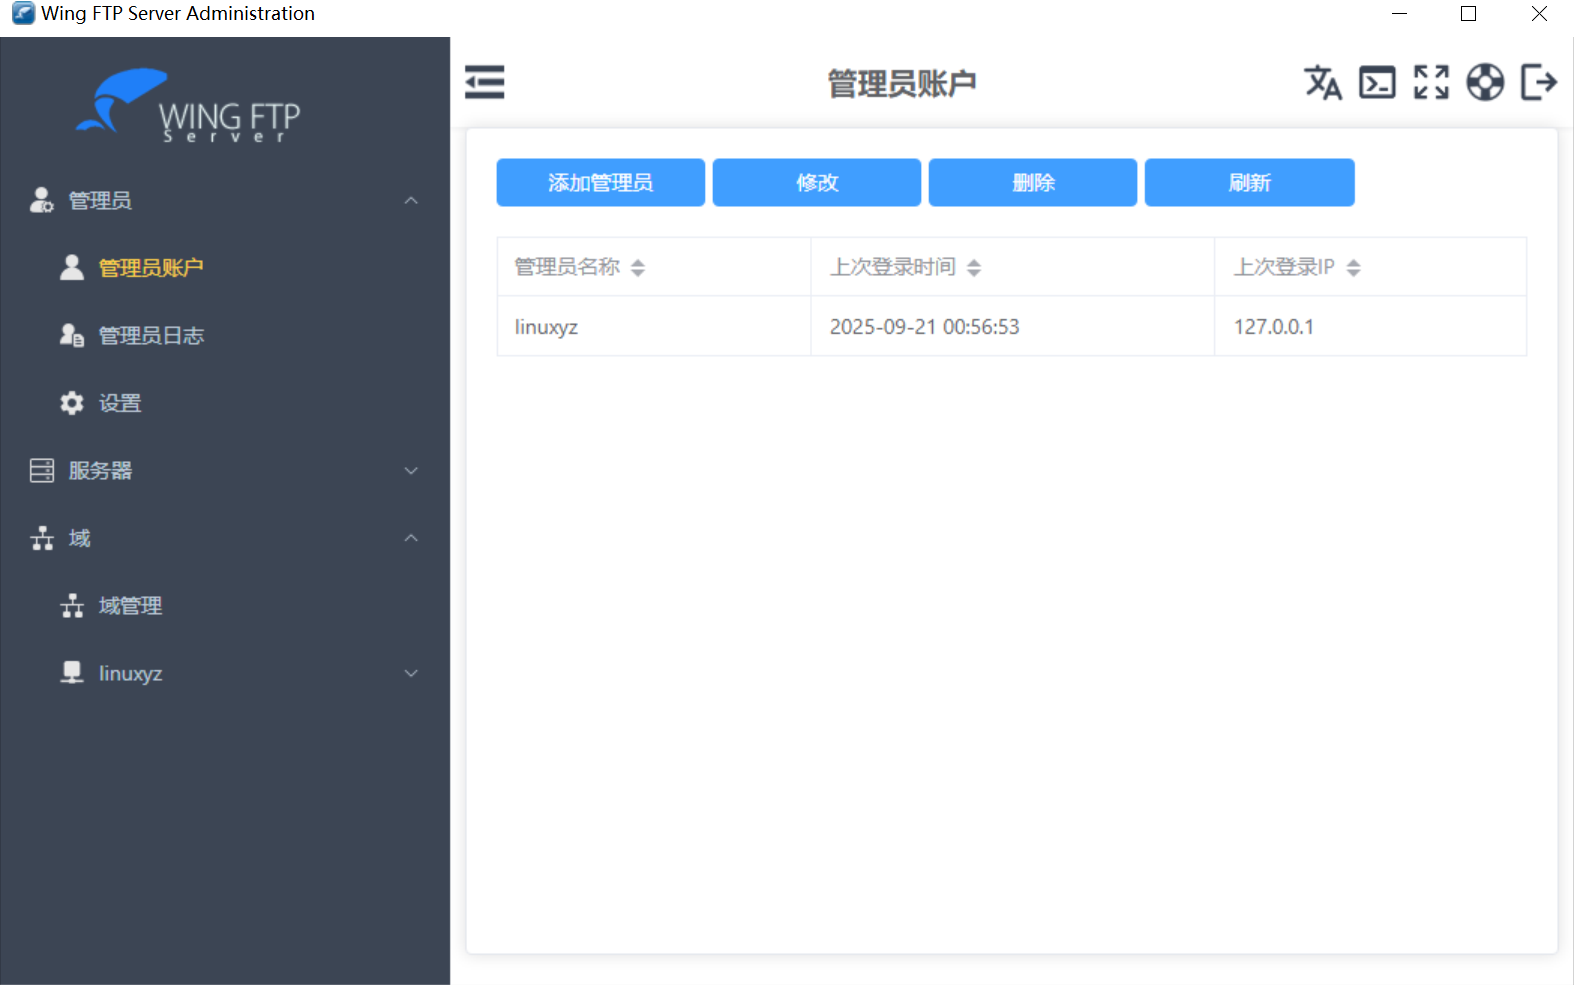Screen dimensions: 1574x985
Task: Open the console terminal icon
Action: pos(1377,82)
